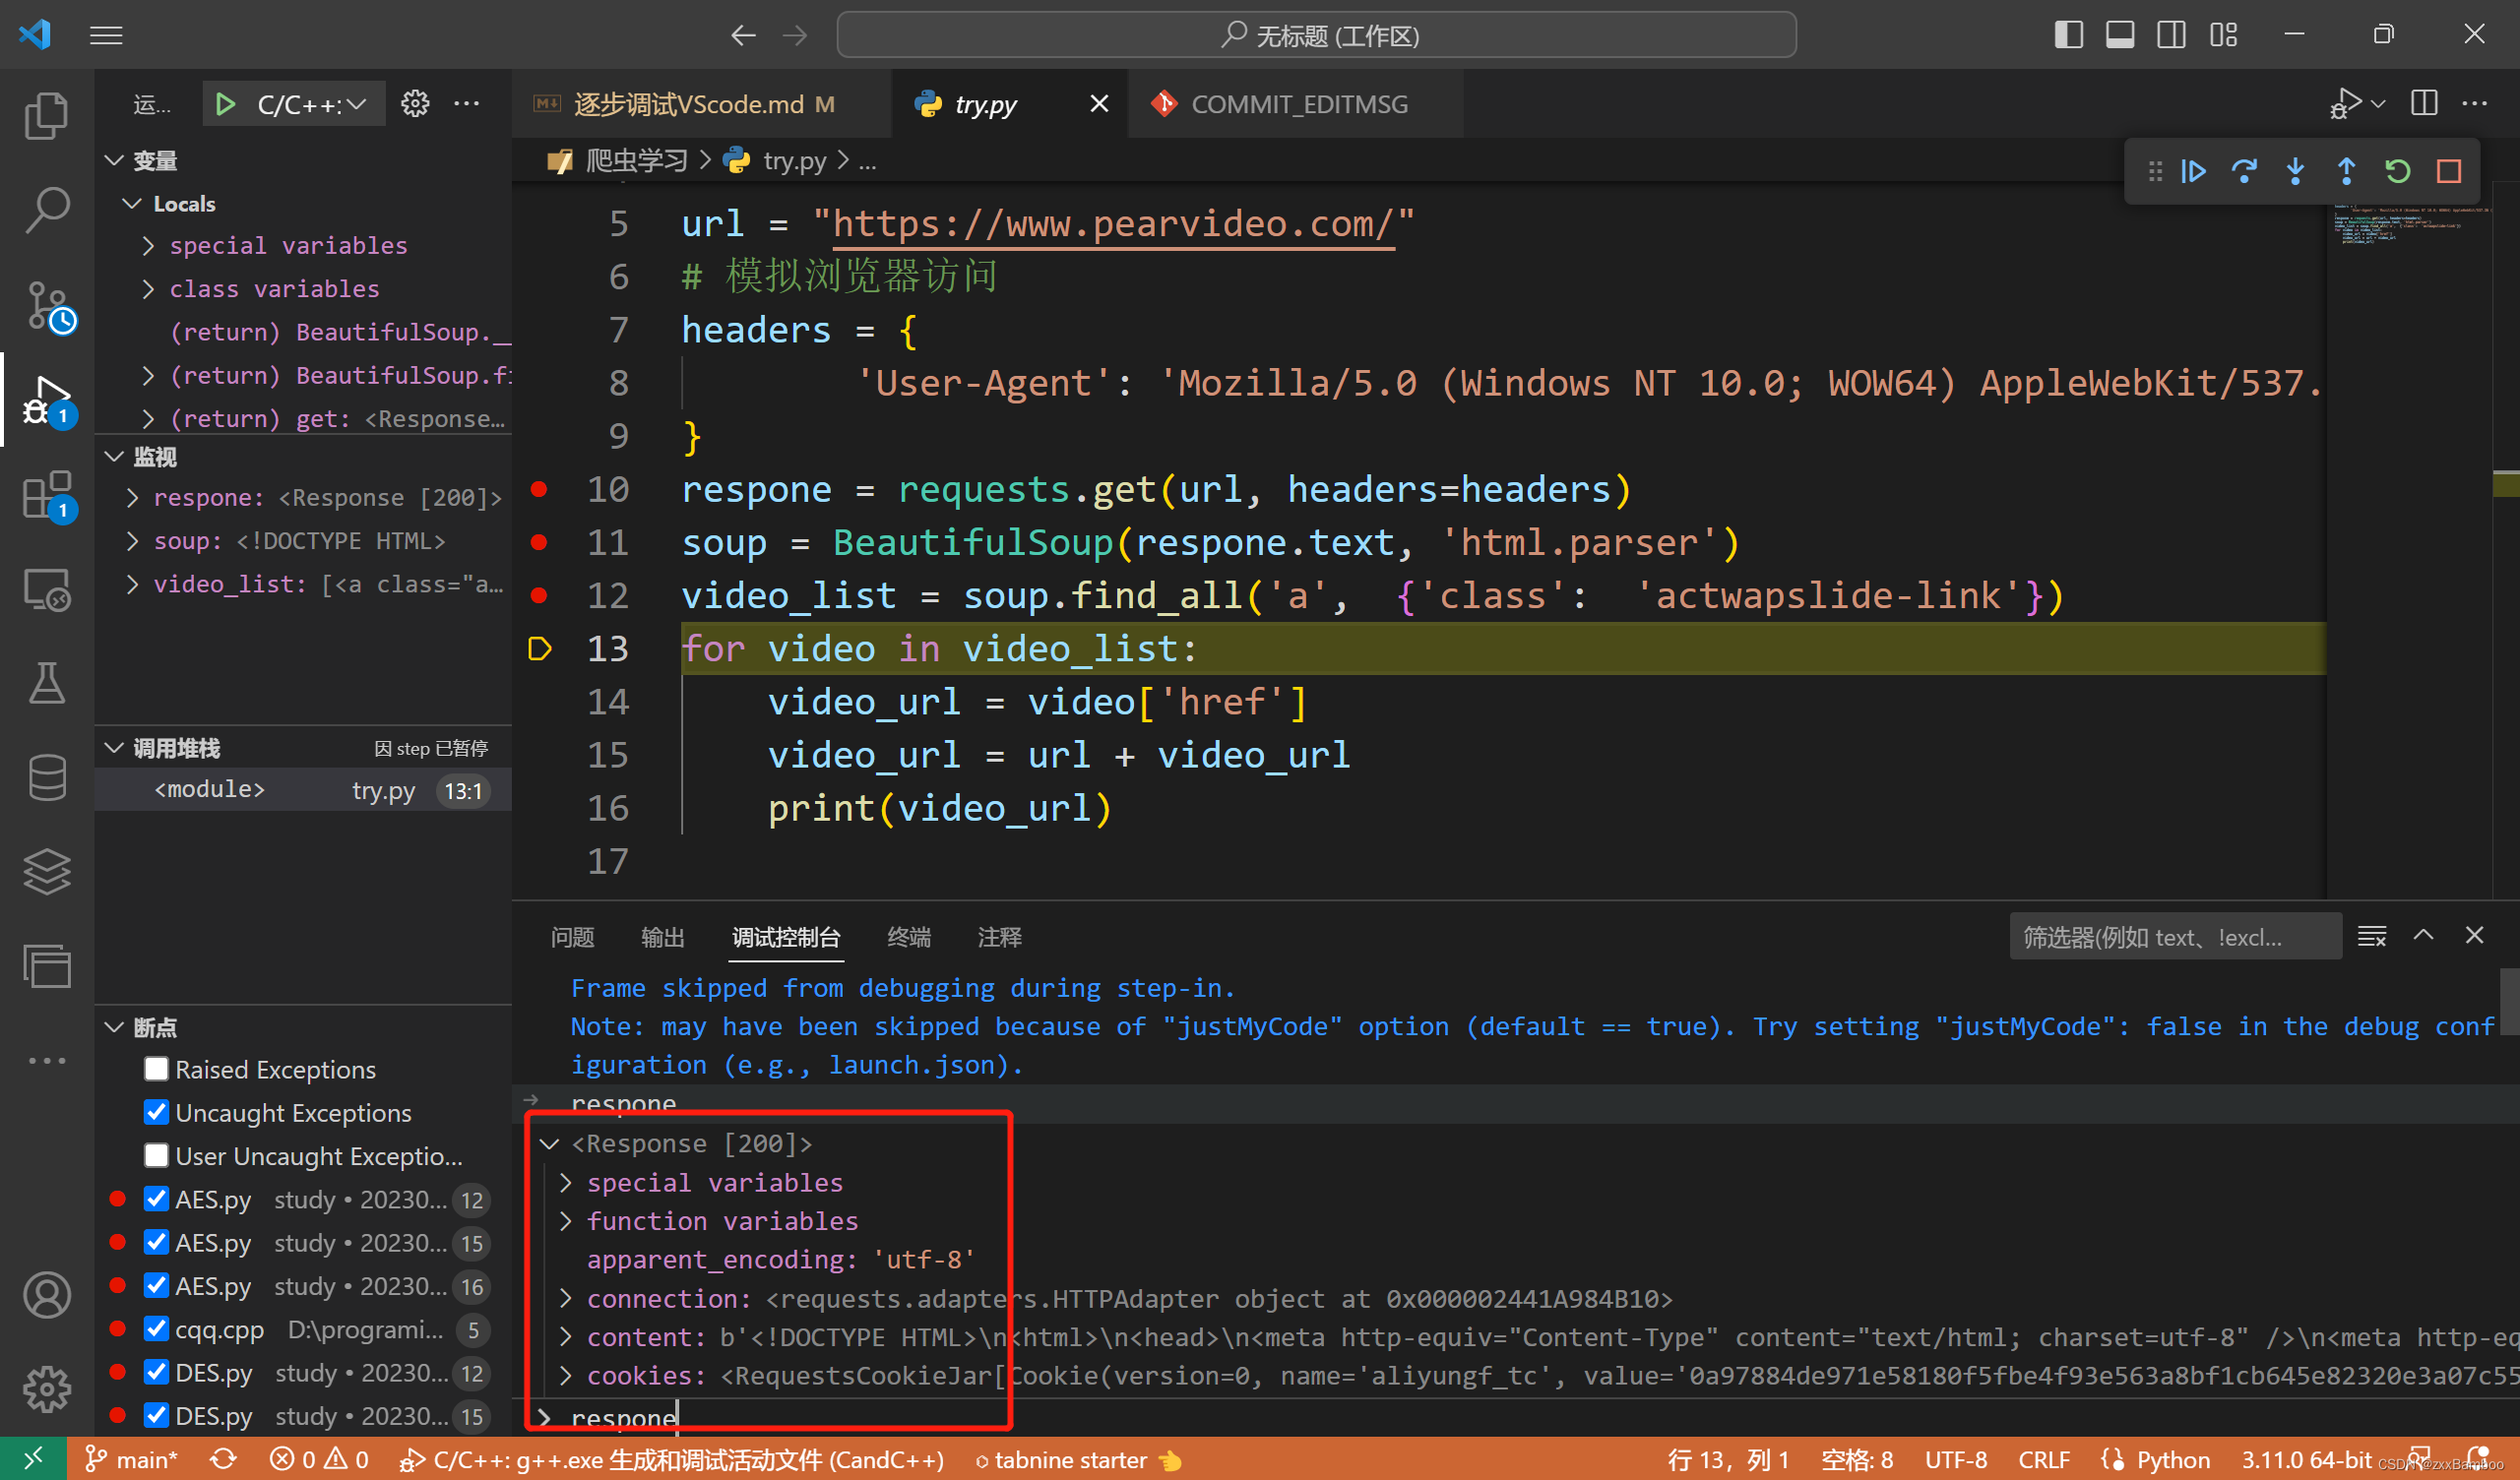Click the main* git branch in status bar
The height and width of the screenshot is (1480, 2520).
click(x=132, y=1460)
